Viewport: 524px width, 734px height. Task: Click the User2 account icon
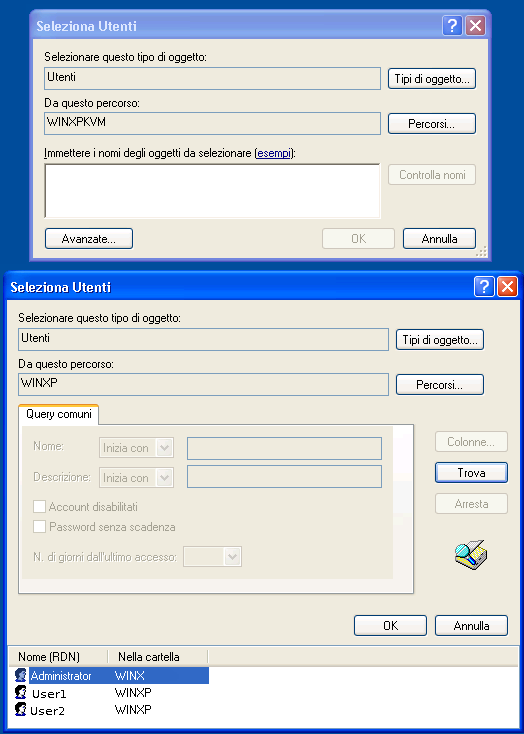[x=21, y=710]
